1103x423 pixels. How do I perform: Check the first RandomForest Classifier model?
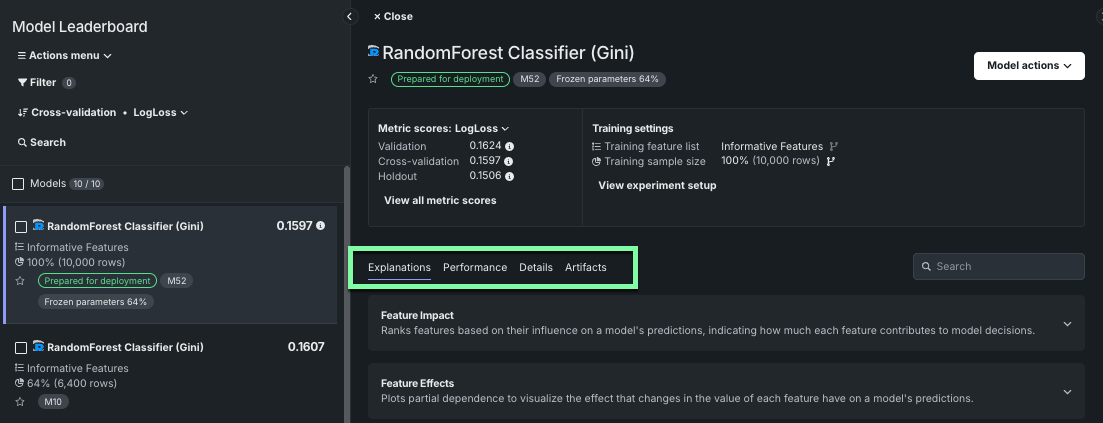click(x=21, y=227)
